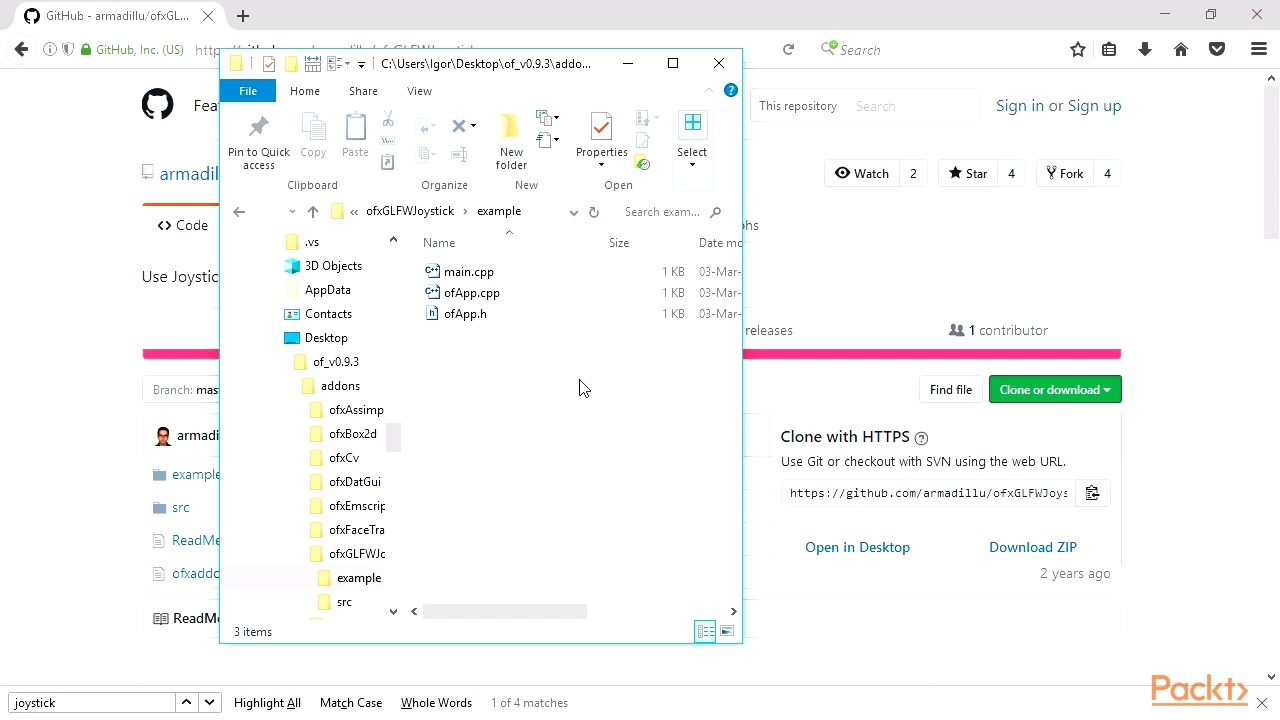Open Pocket icon in browser toolbar
This screenshot has width=1280, height=720.
click(x=1217, y=49)
